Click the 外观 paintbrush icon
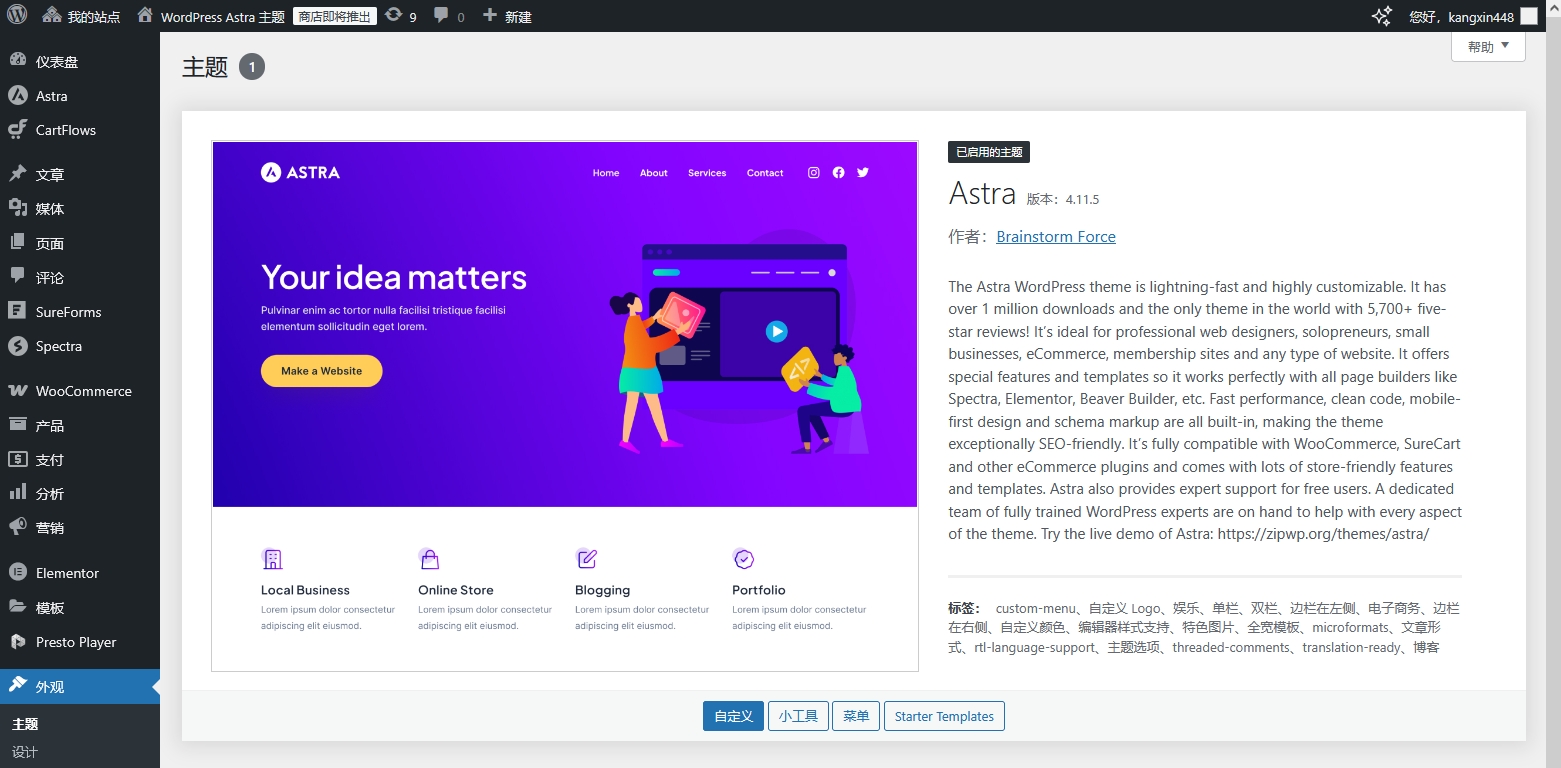Screen dimensions: 1561x768 coord(18,686)
